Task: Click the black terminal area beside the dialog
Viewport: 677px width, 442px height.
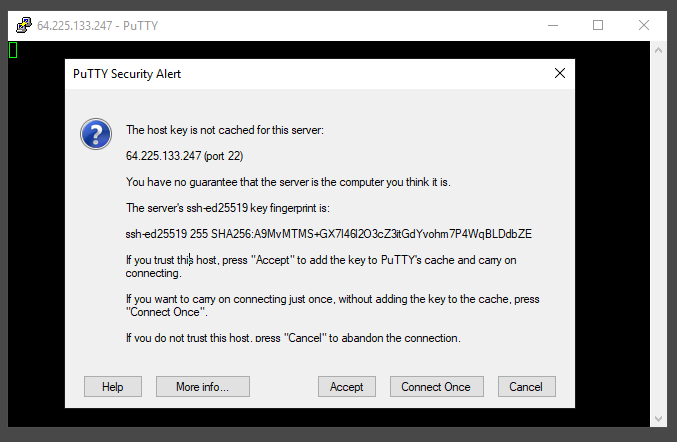Action: pos(36,250)
